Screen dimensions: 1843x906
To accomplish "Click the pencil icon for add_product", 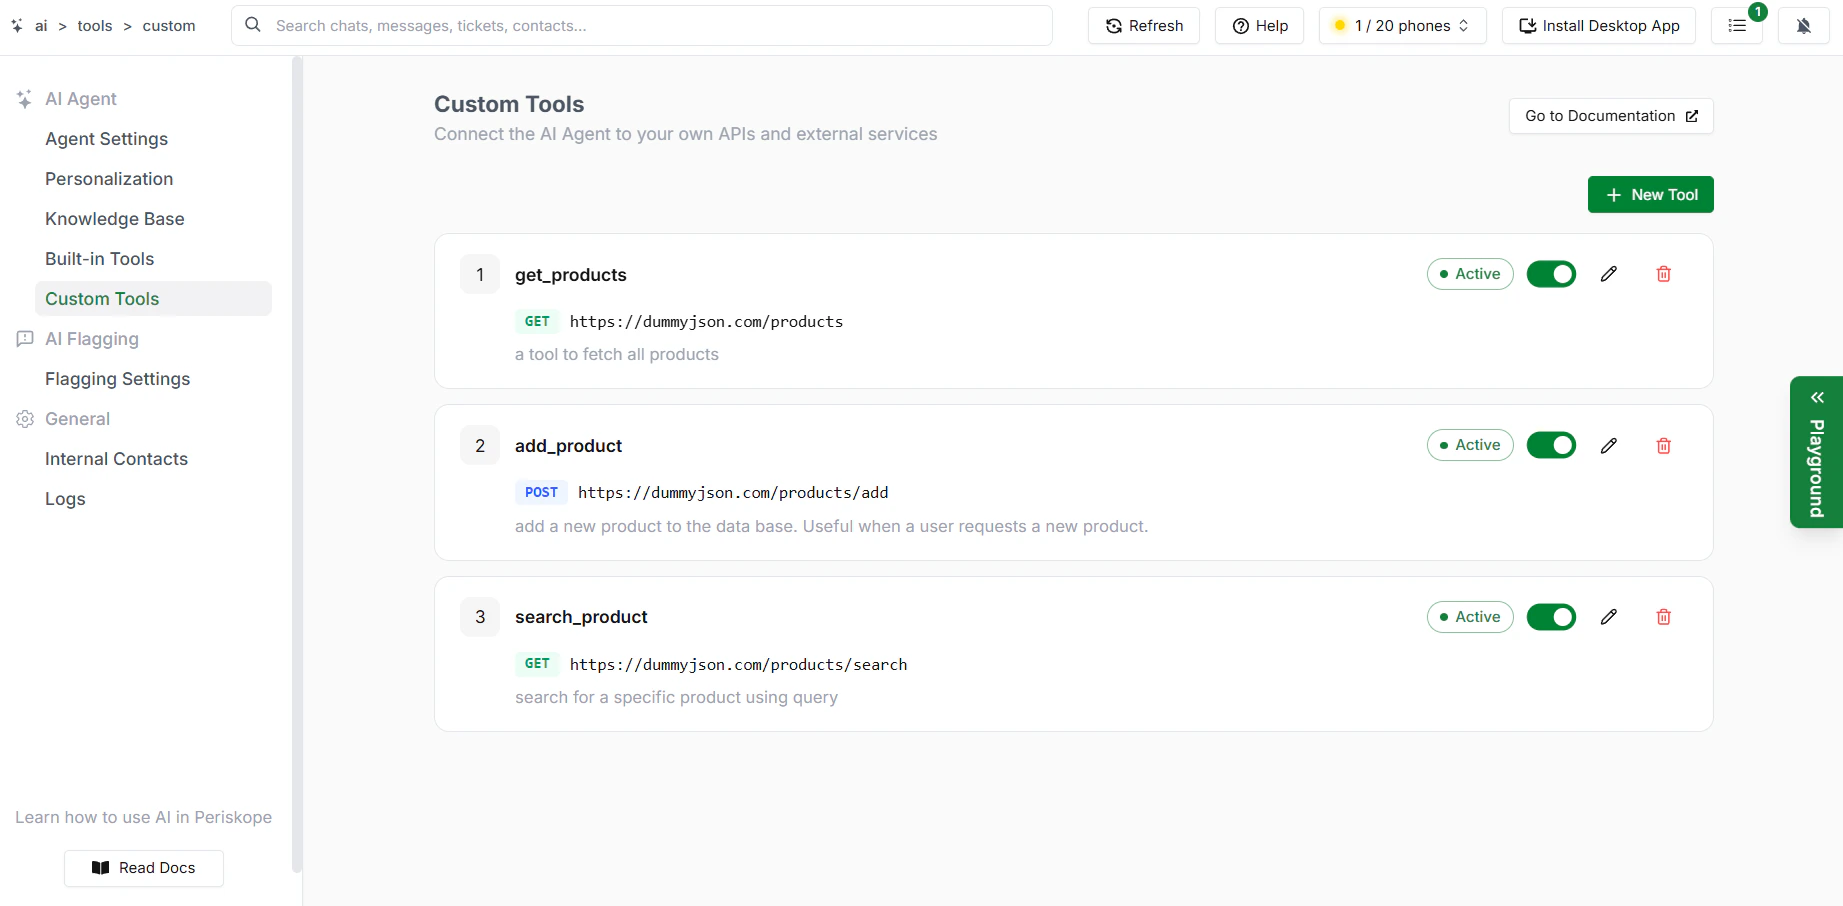I will pyautogui.click(x=1608, y=445).
